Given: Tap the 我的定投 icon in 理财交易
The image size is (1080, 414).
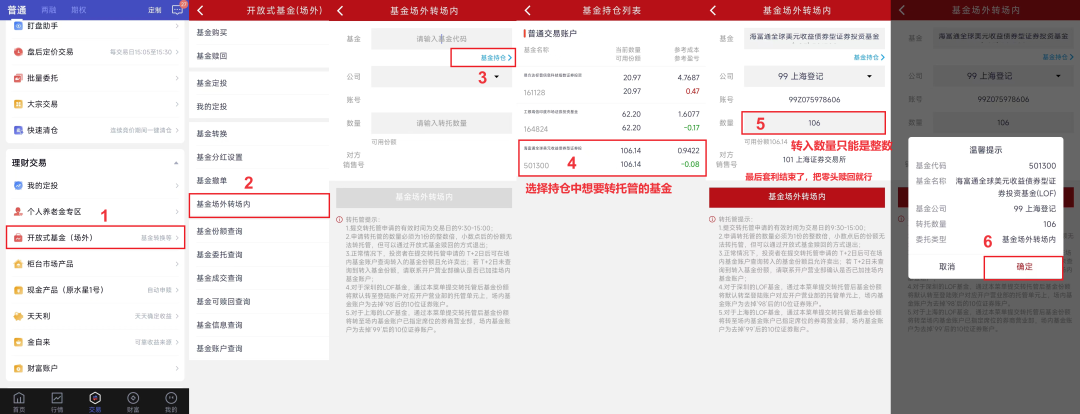Looking at the screenshot, I should tap(18, 185).
